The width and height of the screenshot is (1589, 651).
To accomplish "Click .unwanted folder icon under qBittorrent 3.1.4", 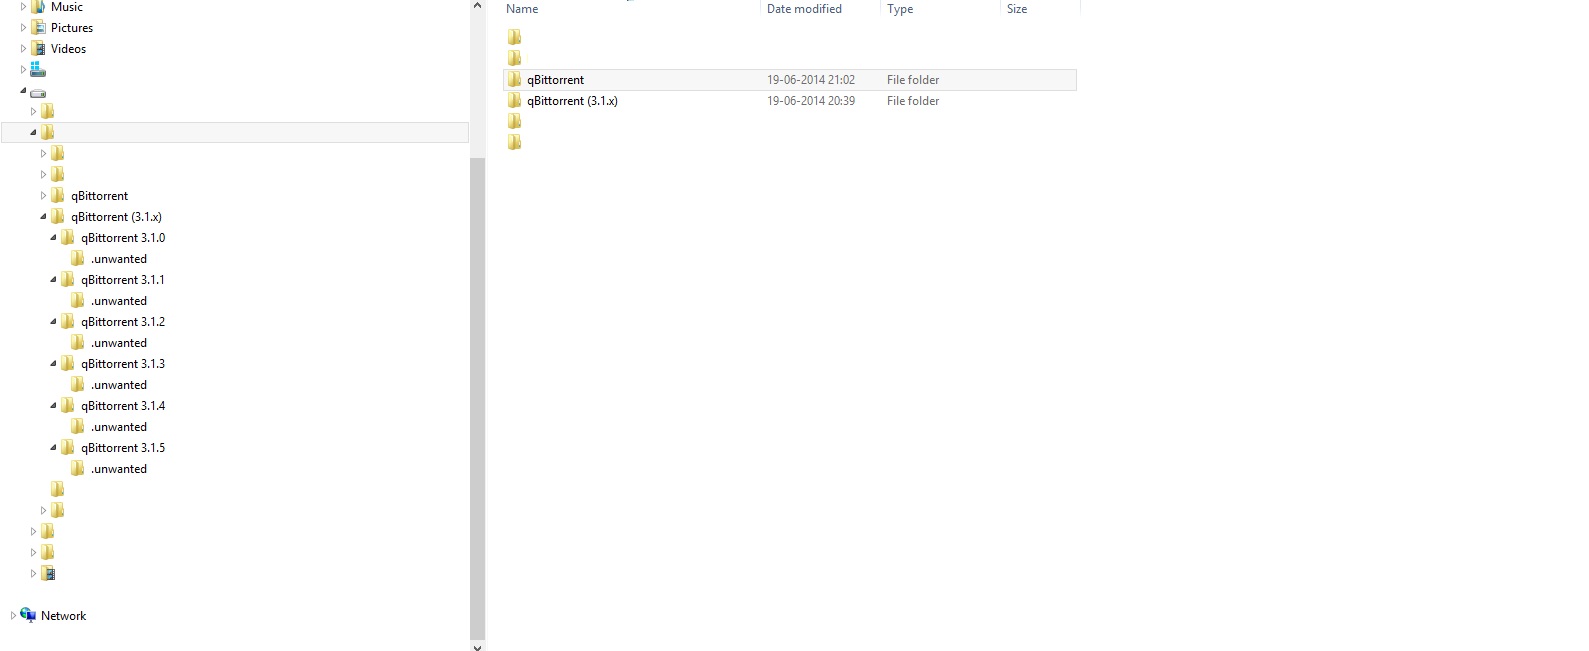I will tap(77, 427).
